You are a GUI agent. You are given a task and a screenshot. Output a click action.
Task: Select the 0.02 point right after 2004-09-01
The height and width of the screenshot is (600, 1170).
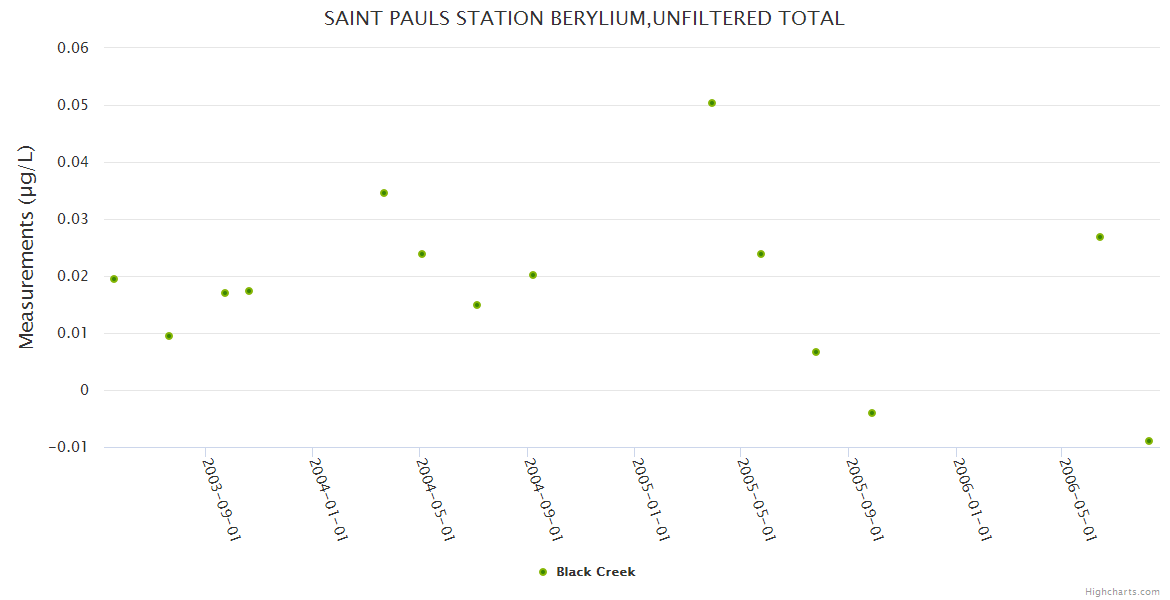(x=533, y=275)
